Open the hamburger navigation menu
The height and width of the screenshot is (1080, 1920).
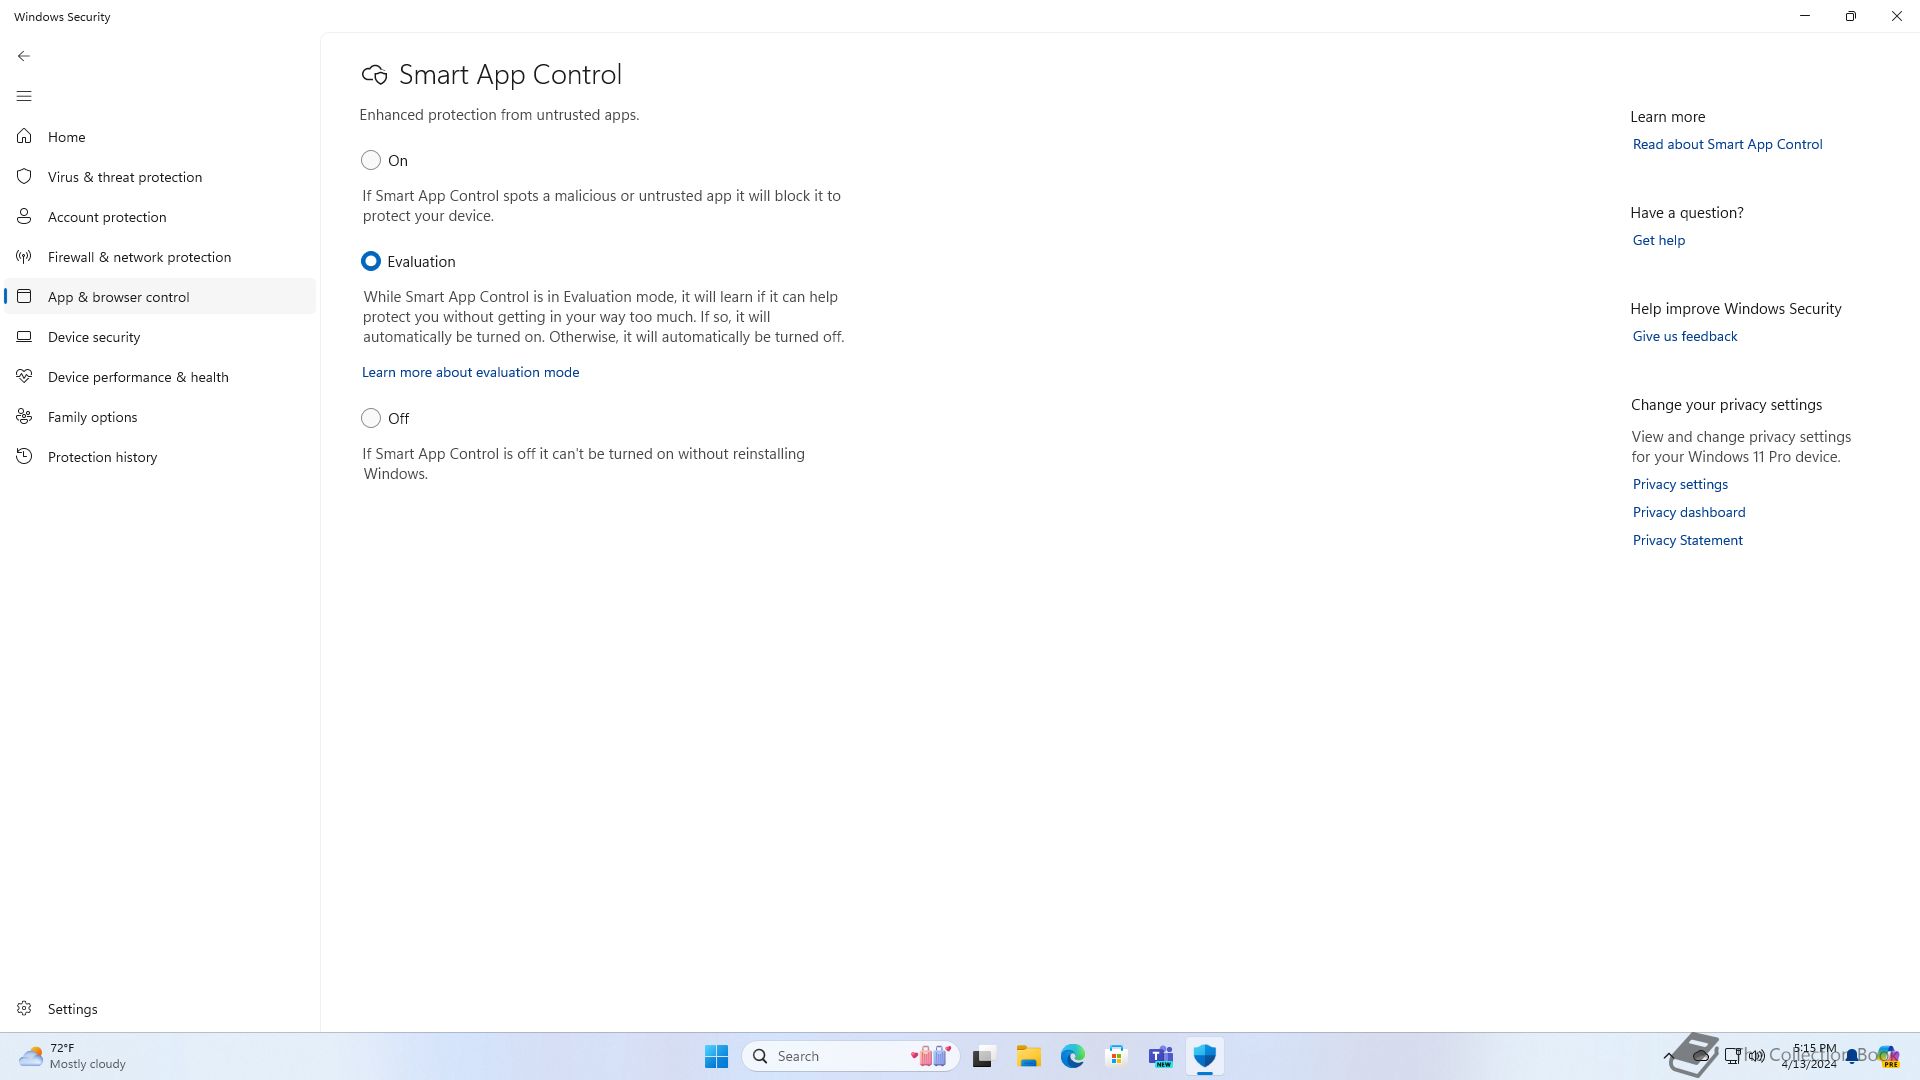point(24,96)
